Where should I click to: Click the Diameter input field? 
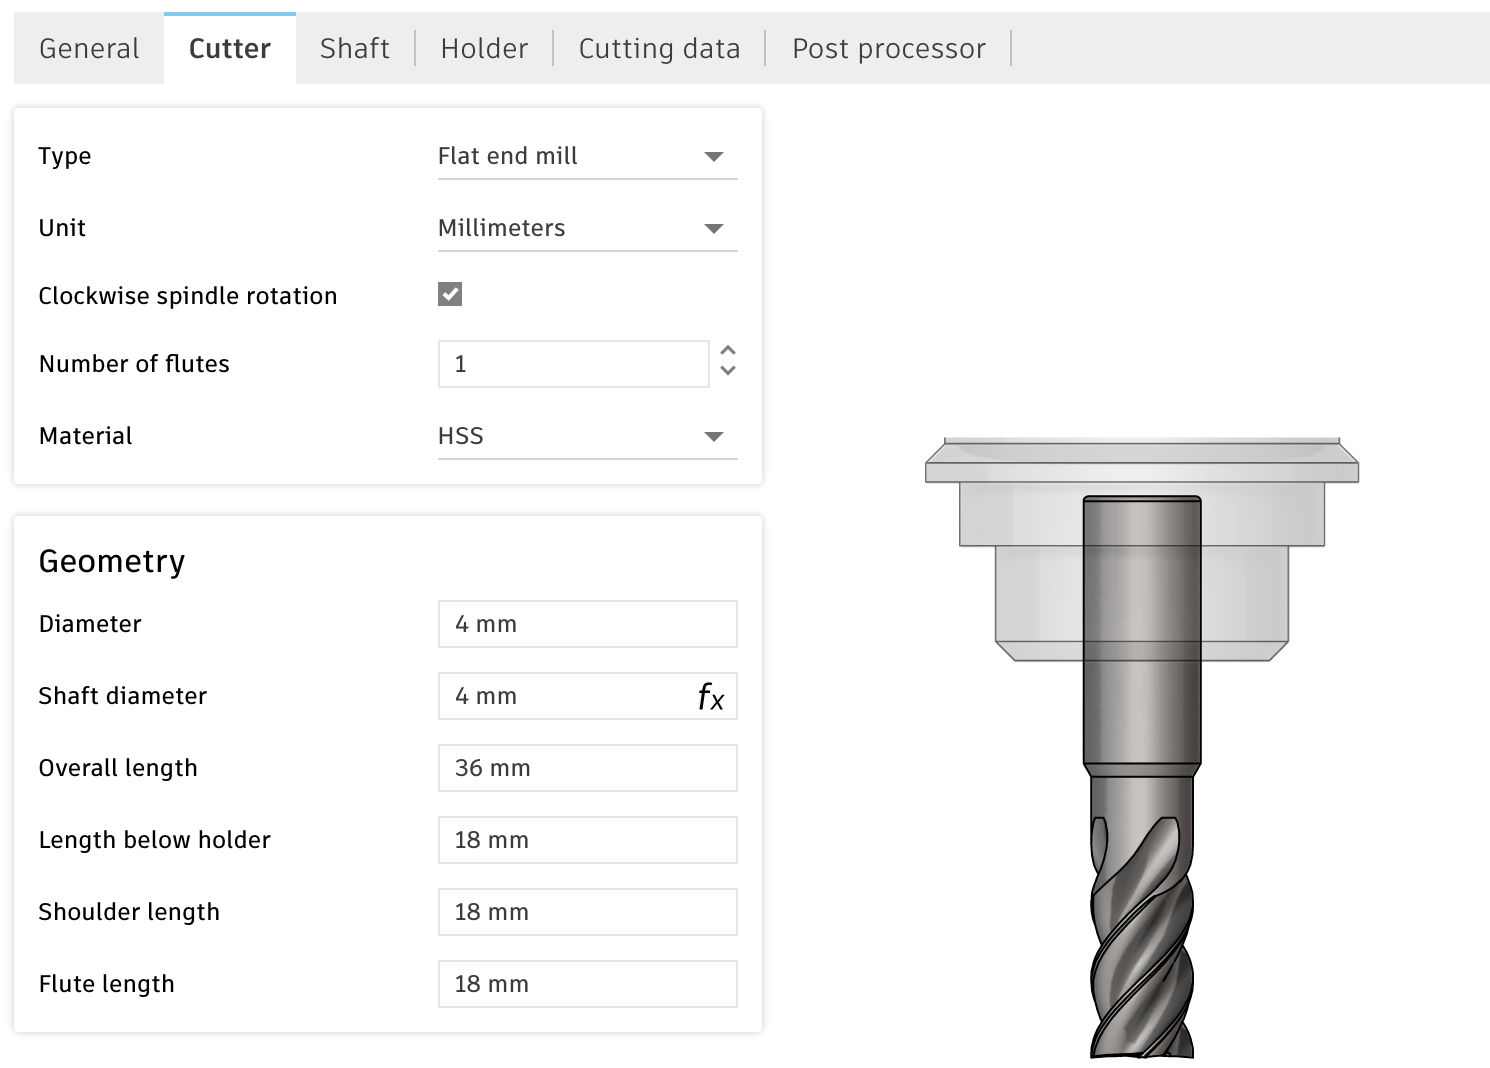(587, 624)
